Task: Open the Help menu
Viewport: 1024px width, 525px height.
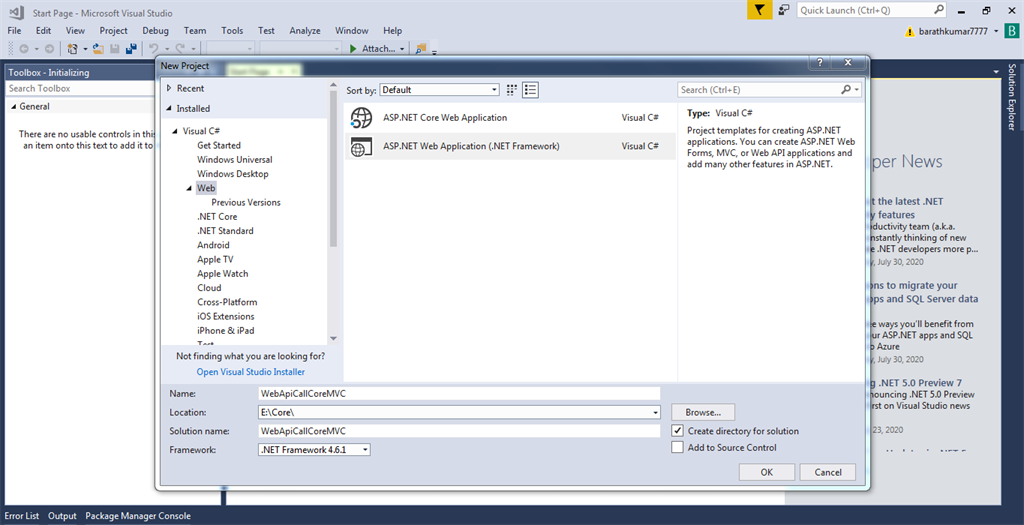Action: point(392,31)
